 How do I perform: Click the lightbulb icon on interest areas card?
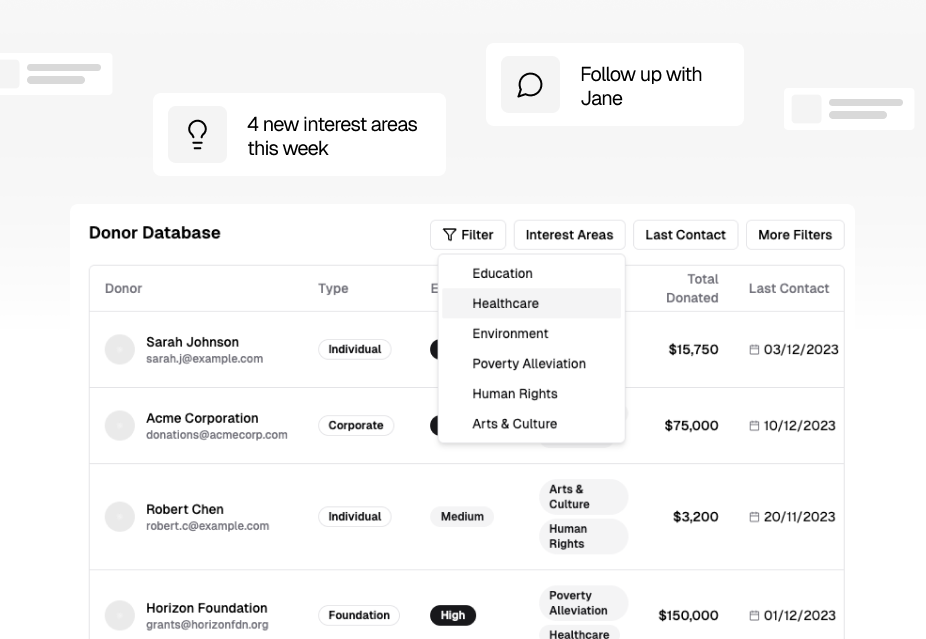(x=197, y=135)
